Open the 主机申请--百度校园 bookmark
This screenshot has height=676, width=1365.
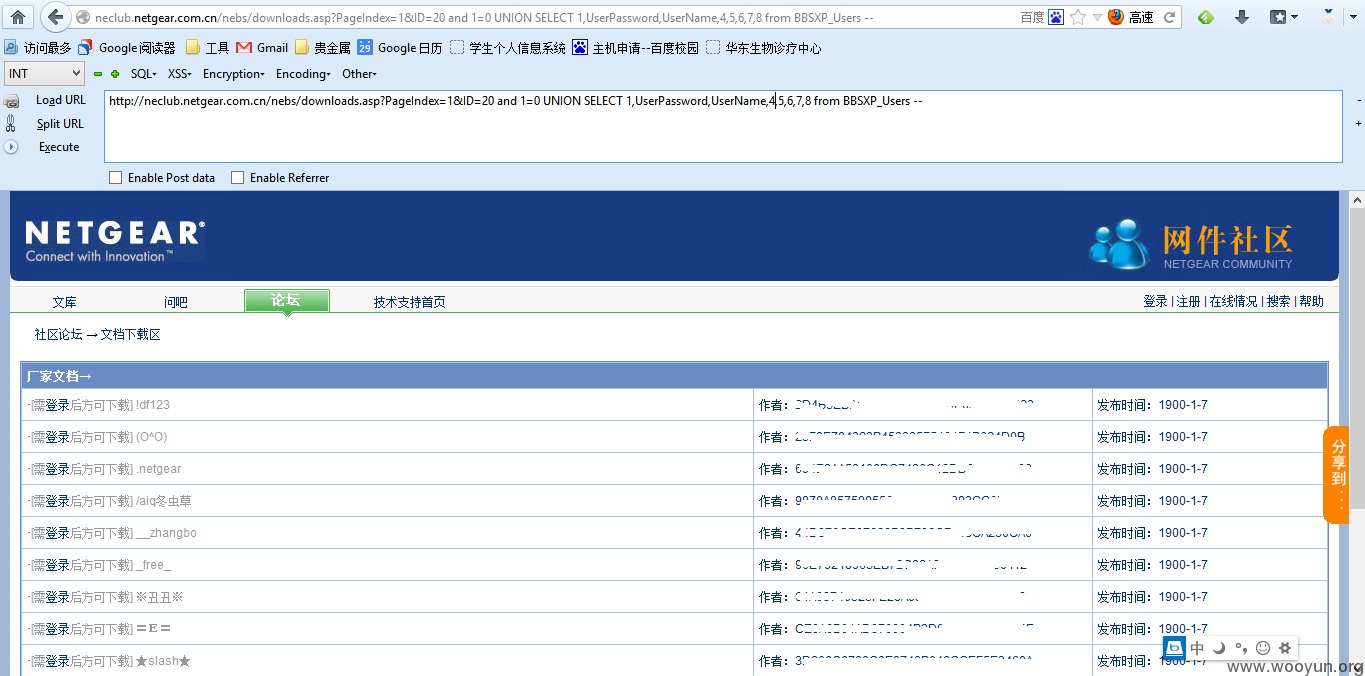point(635,47)
